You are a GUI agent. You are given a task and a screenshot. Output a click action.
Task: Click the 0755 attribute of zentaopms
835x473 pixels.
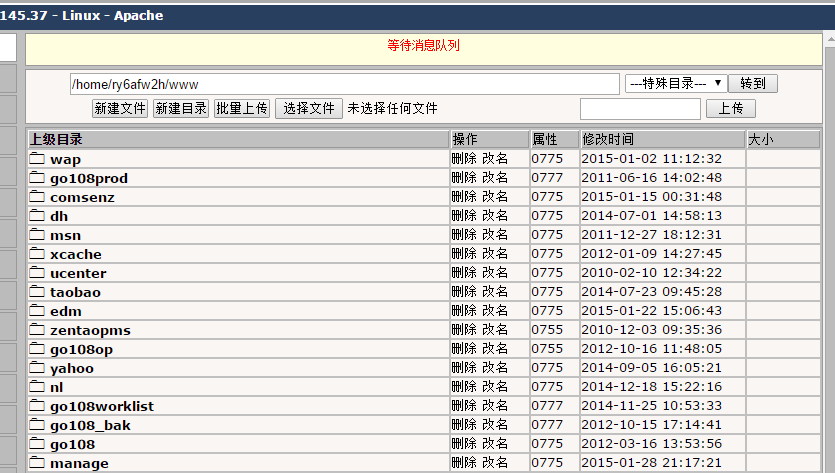pos(547,330)
